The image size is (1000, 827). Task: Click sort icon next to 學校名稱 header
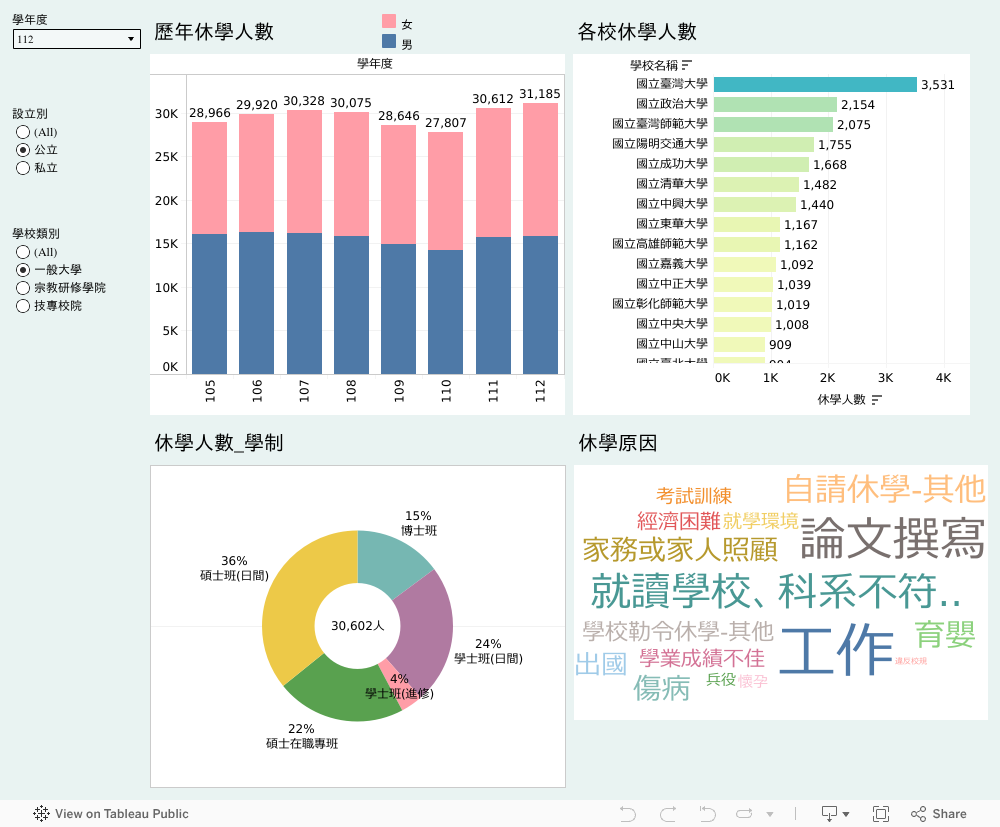point(687,65)
